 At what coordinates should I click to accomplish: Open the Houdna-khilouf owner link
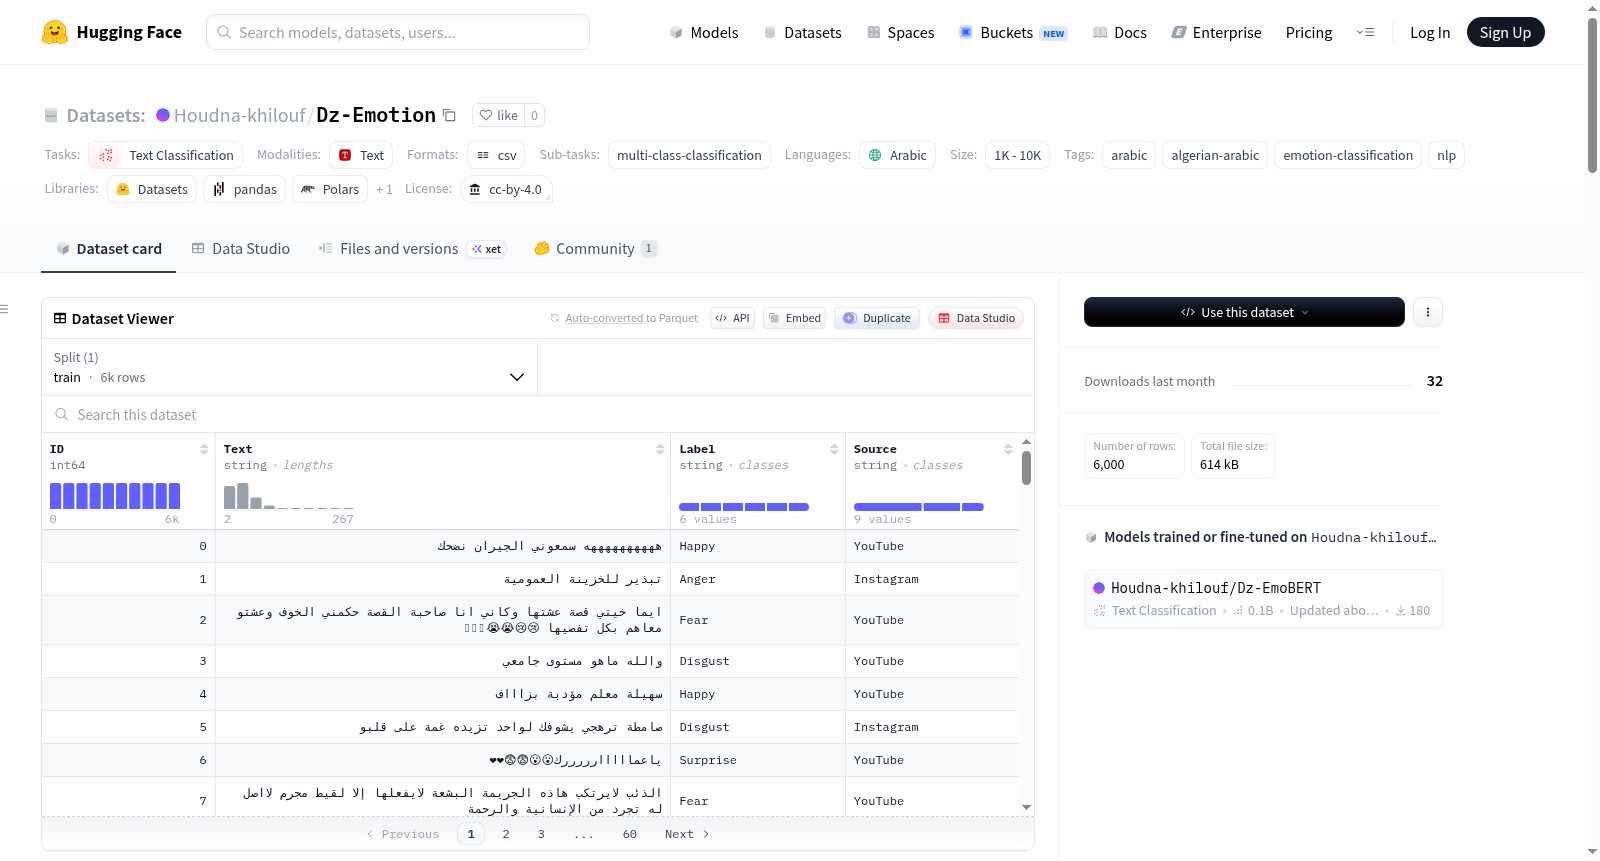point(240,115)
